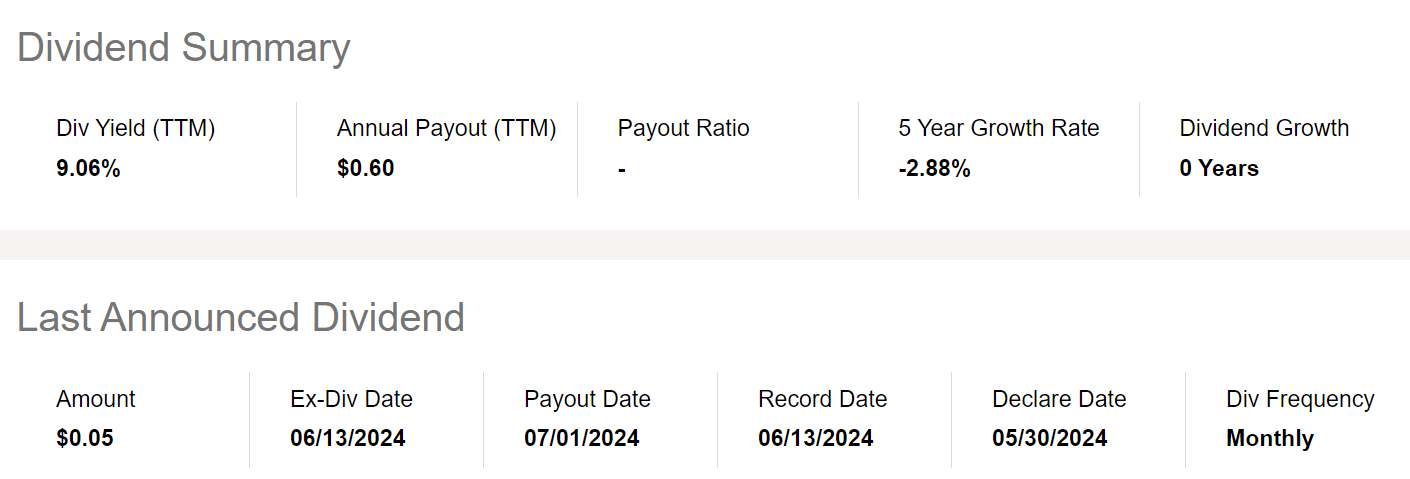Screen dimensions: 1410x479
Task: Click the Payout Ratio label
Action: (683, 128)
